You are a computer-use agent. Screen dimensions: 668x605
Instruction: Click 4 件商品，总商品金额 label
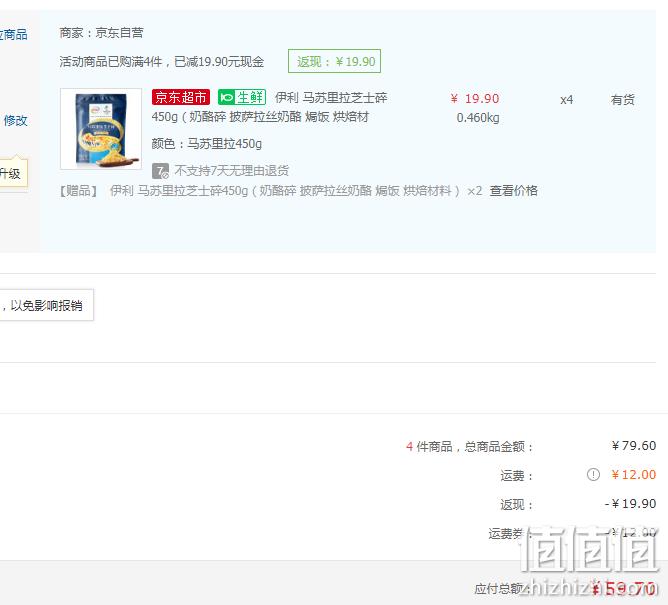[469, 447]
